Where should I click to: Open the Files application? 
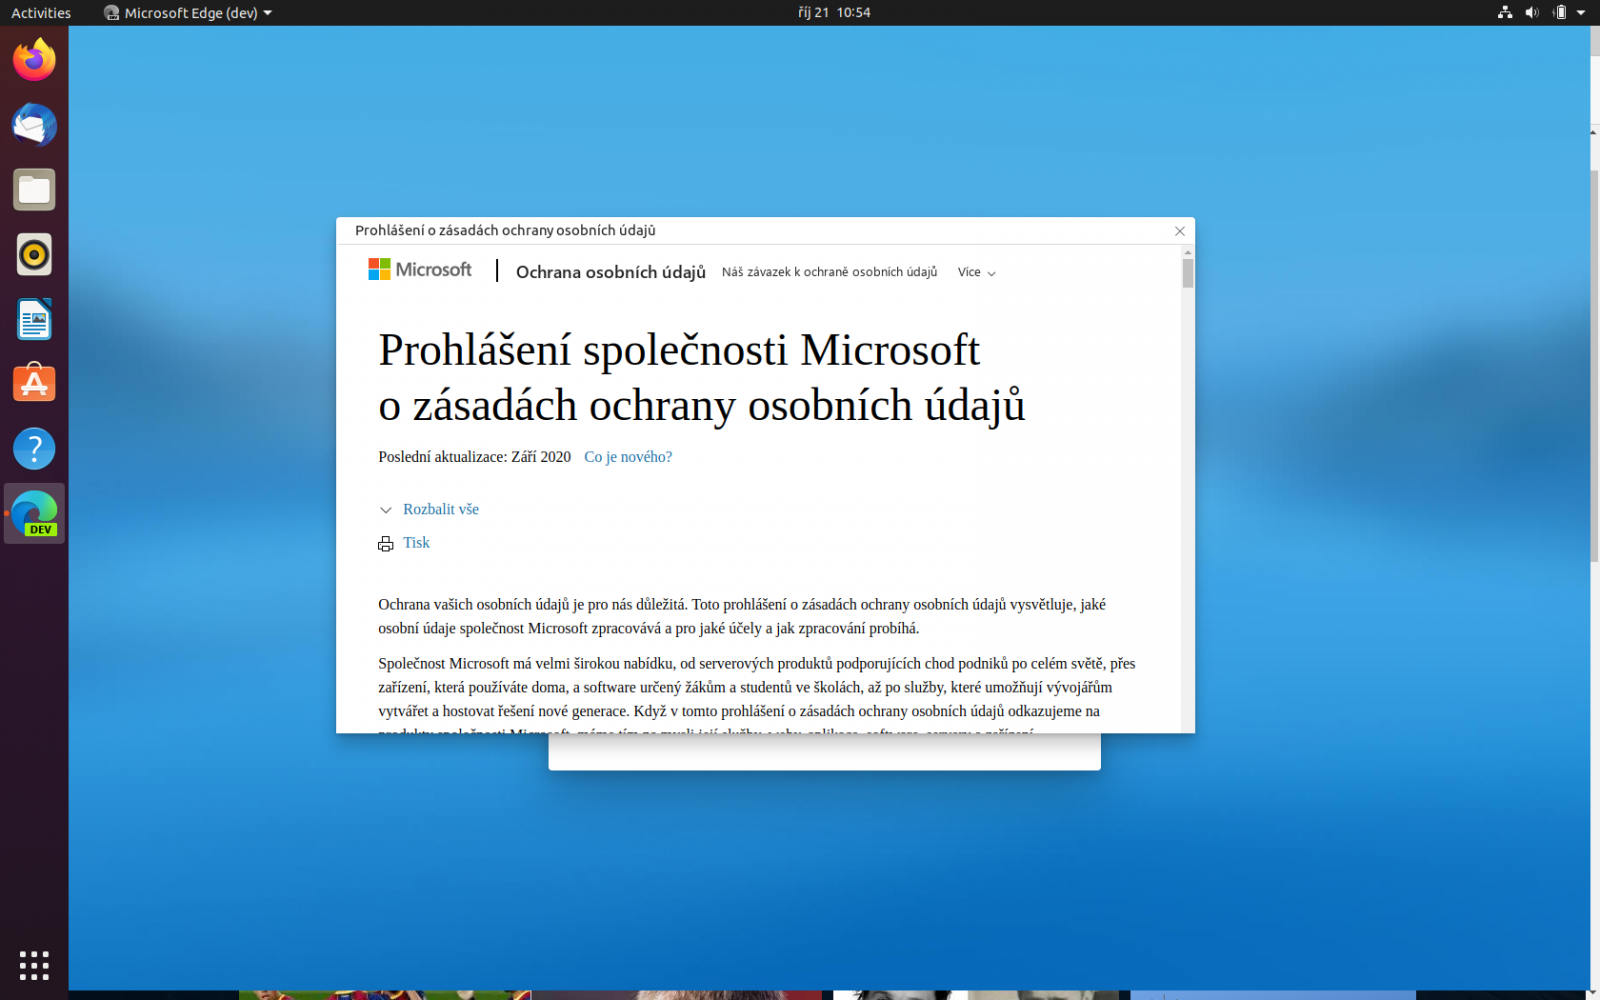(34, 189)
